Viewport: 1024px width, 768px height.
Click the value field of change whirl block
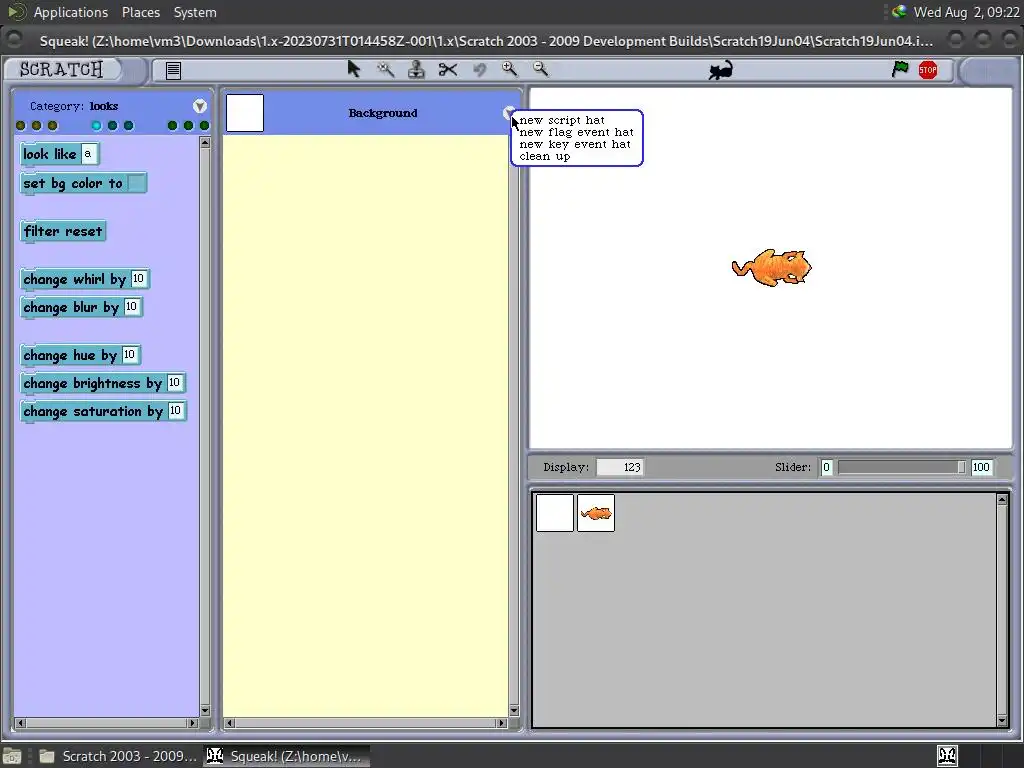click(138, 279)
